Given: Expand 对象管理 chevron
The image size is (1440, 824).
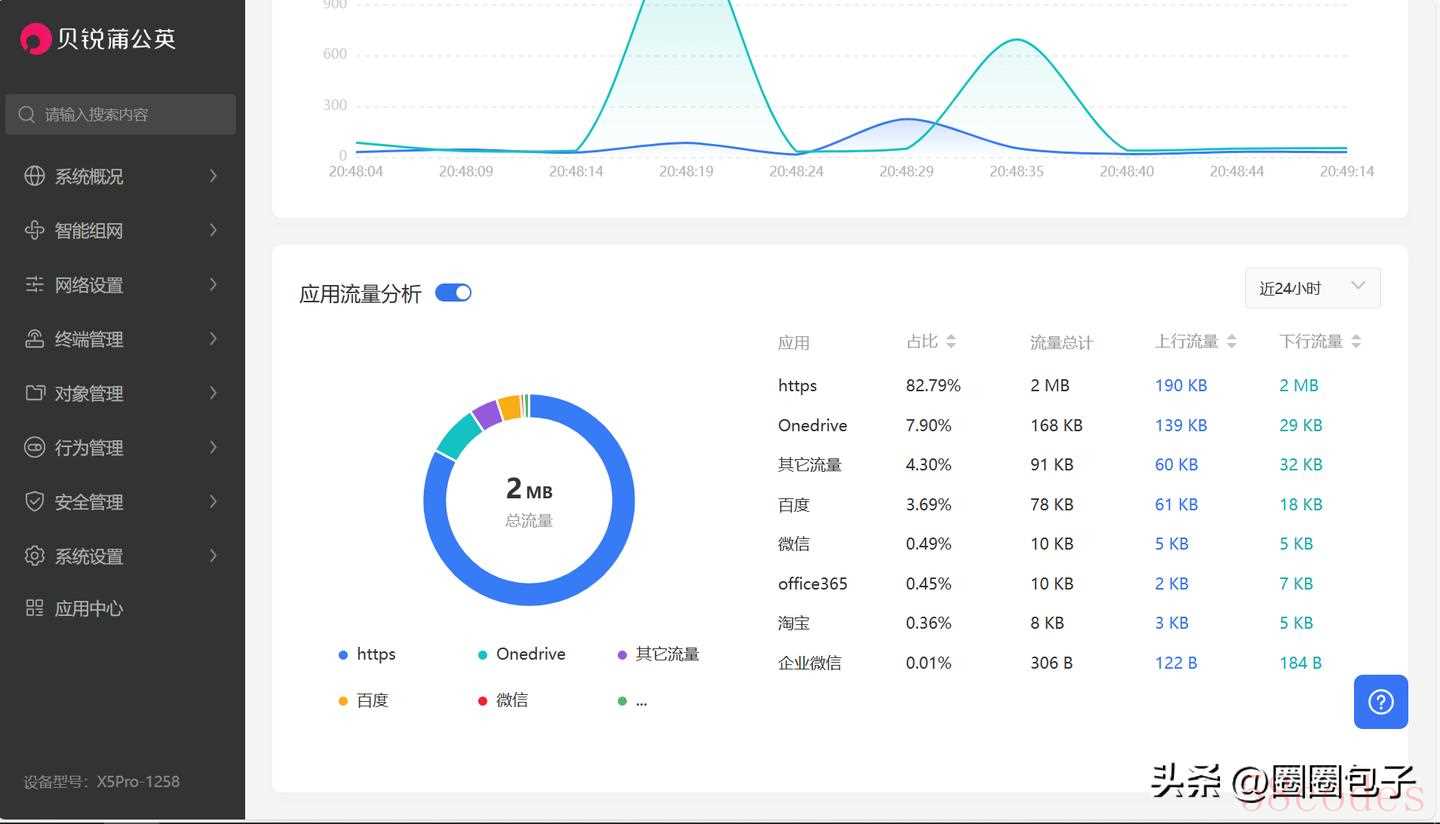Looking at the screenshot, I should pyautogui.click(x=213, y=393).
